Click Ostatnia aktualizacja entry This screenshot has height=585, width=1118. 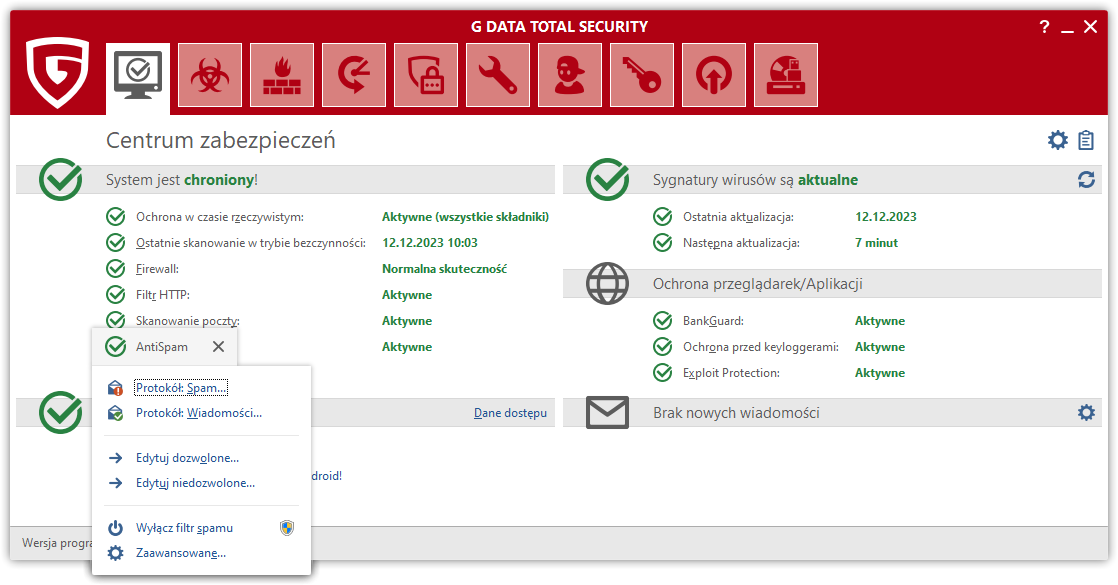pos(738,217)
